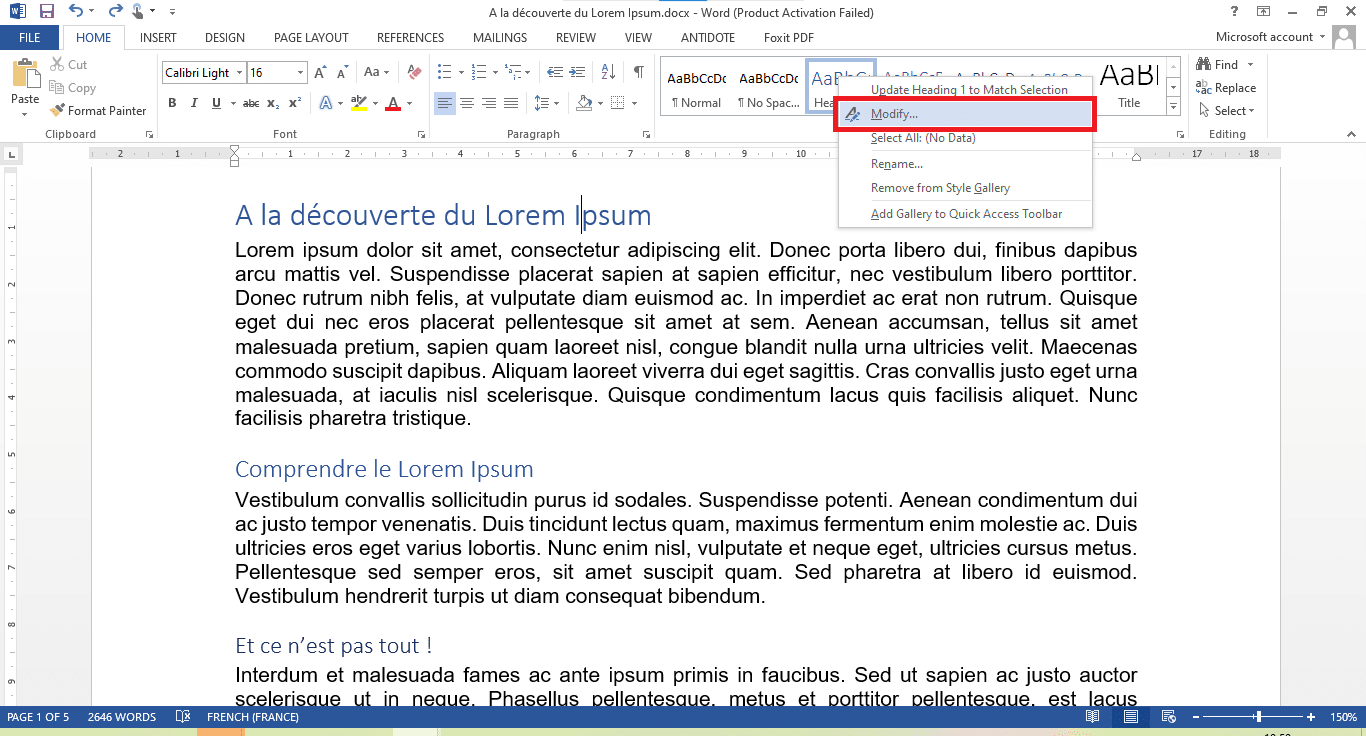Screen dimensions: 1366x736
Task: Open the Select dropdown in Editing group
Action: click(x=1226, y=111)
